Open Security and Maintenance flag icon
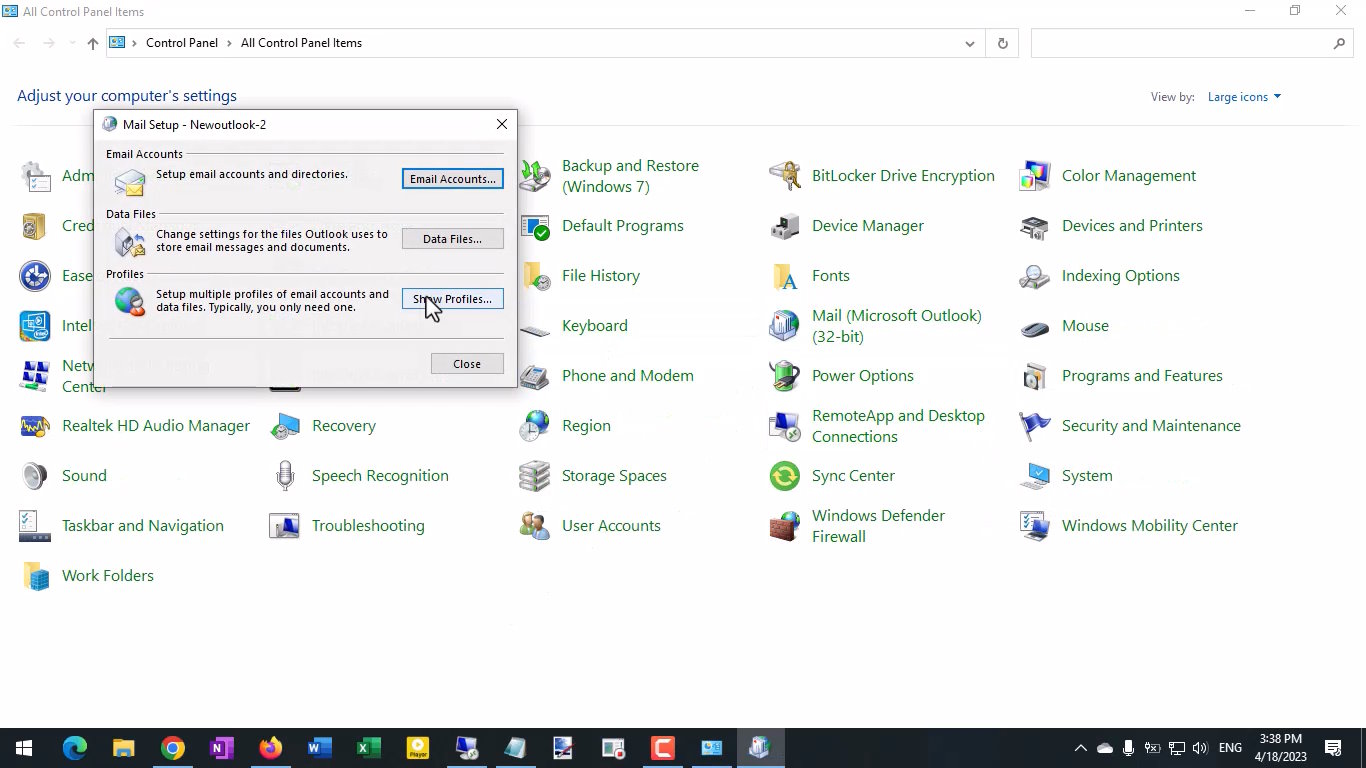The image size is (1366, 768). 1035,426
